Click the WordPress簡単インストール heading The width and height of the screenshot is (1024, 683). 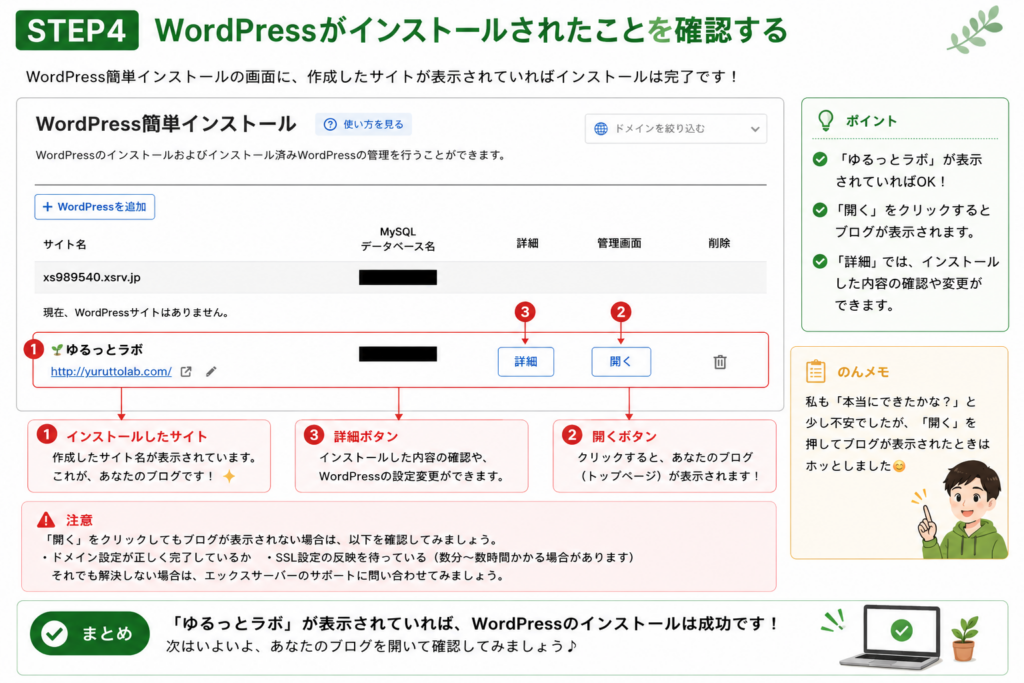[x=166, y=123]
